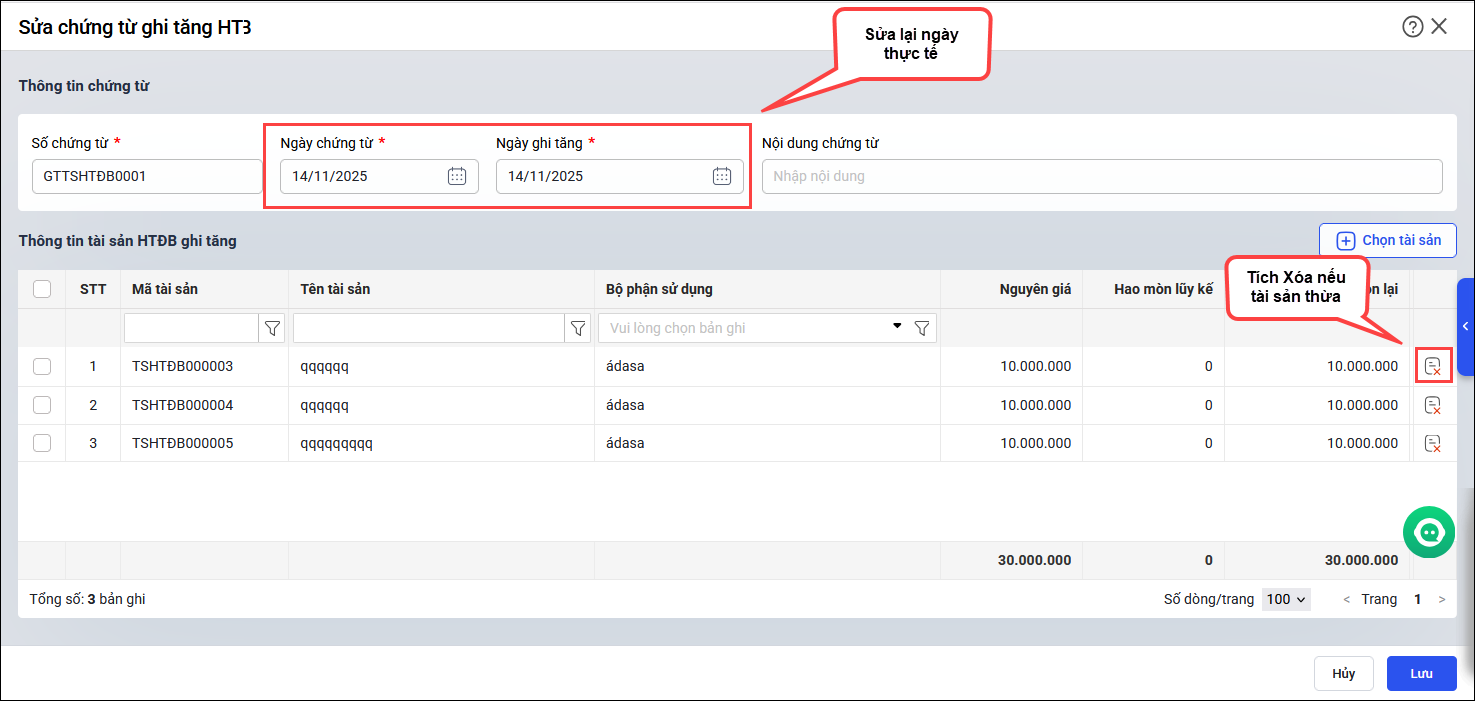This screenshot has width=1475, height=701.
Task: Expand the Bộ phận sử dụng dropdown
Action: [x=896, y=327]
